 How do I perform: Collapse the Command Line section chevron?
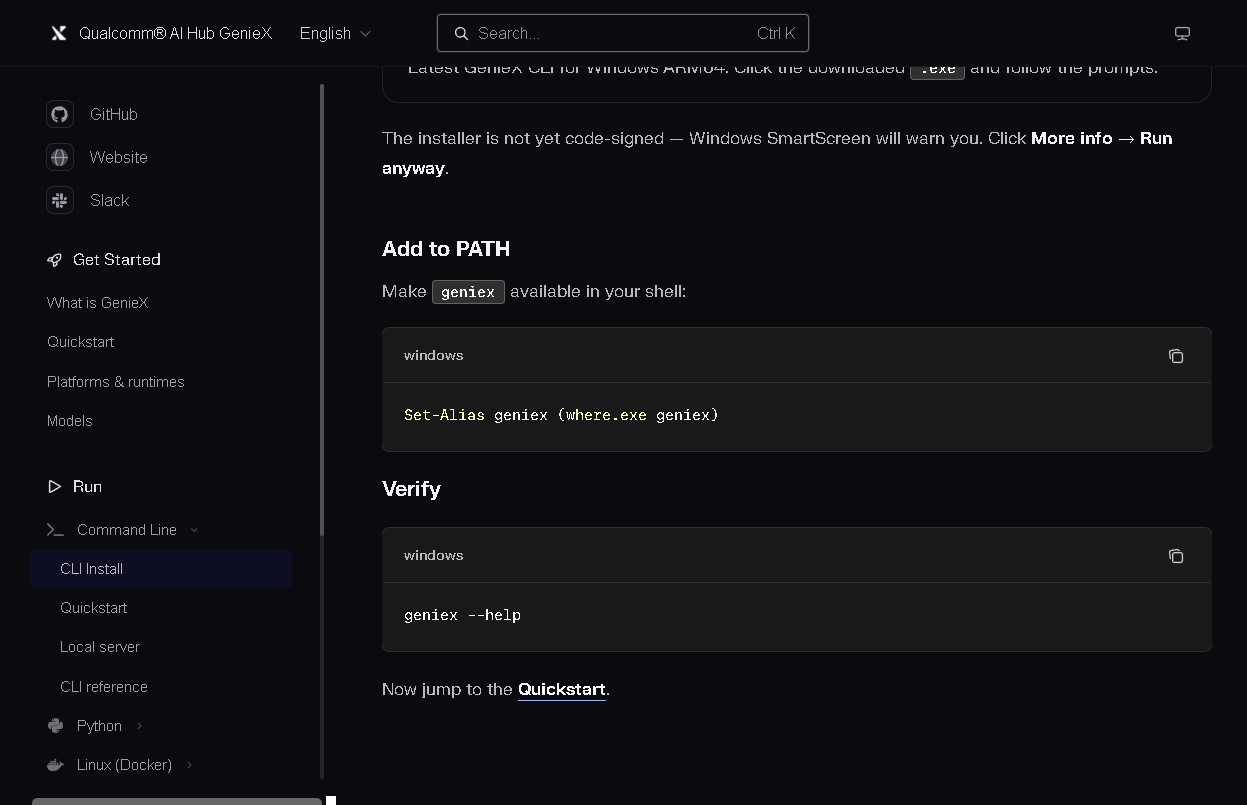[194, 530]
